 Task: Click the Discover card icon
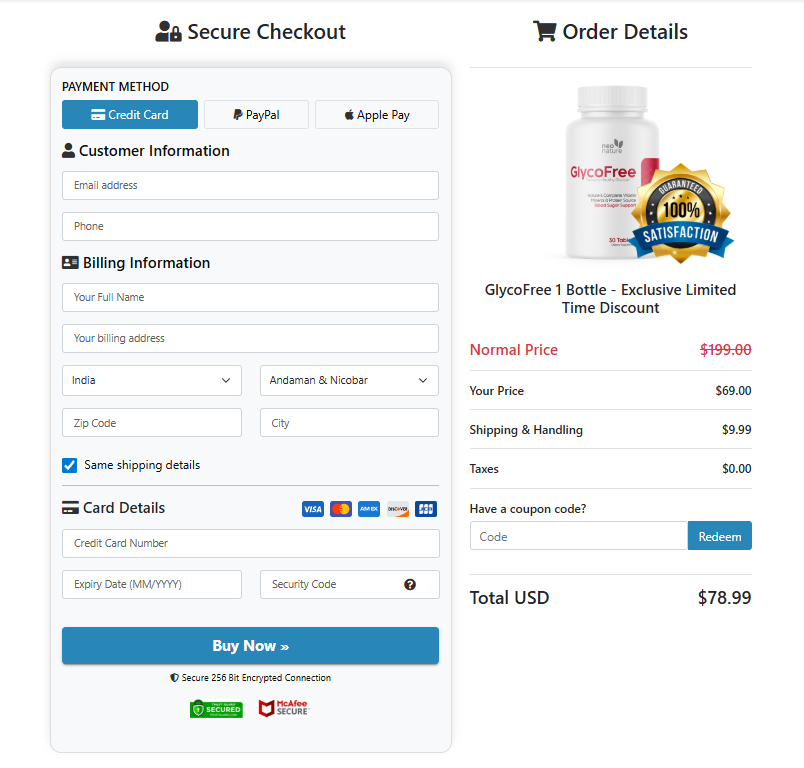click(x=397, y=509)
